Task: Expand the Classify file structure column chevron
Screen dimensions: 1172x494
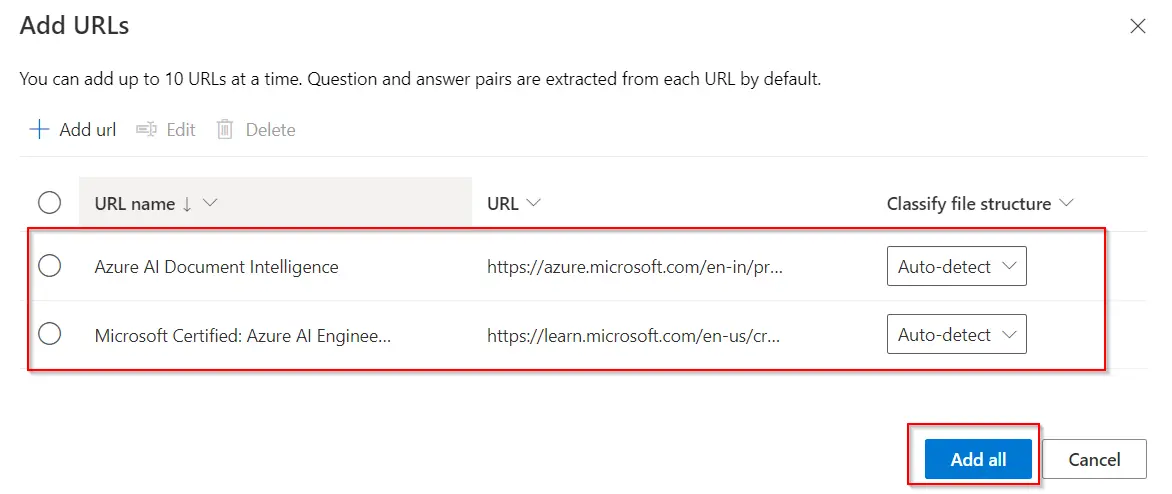Action: point(1065,203)
